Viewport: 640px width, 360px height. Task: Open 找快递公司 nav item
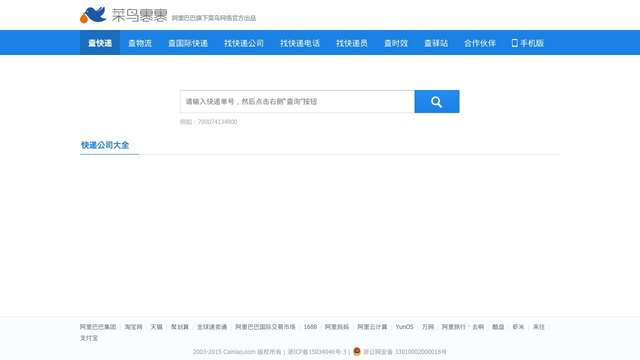pos(244,43)
